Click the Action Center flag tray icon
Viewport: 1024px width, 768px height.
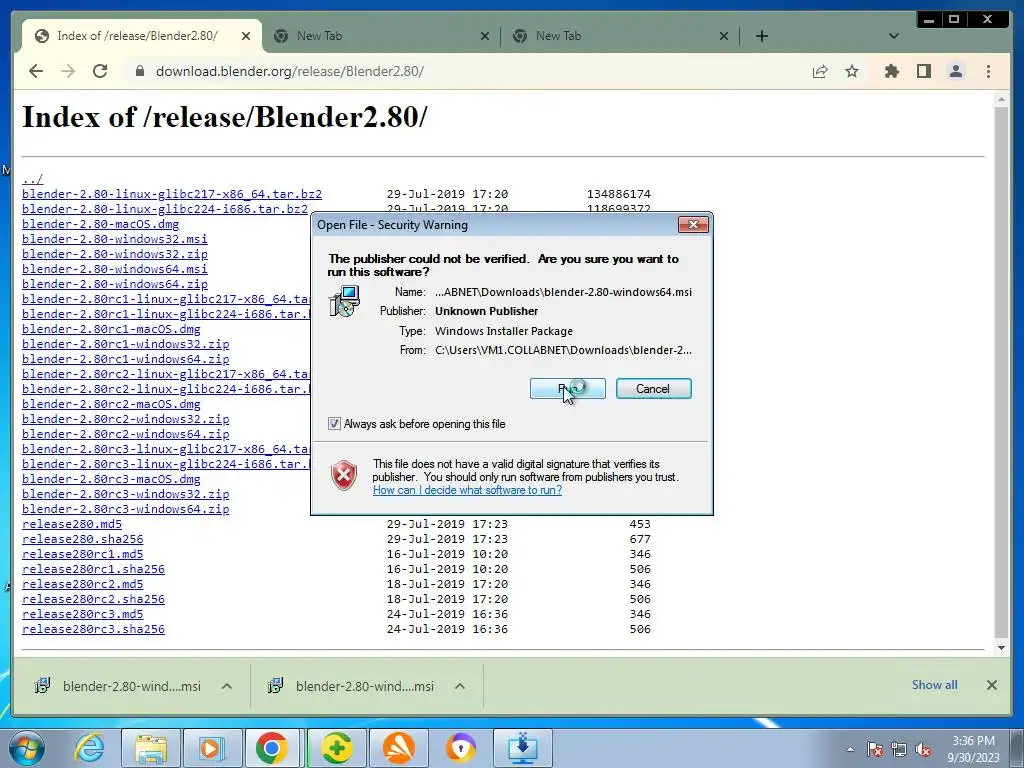pyautogui.click(x=875, y=749)
